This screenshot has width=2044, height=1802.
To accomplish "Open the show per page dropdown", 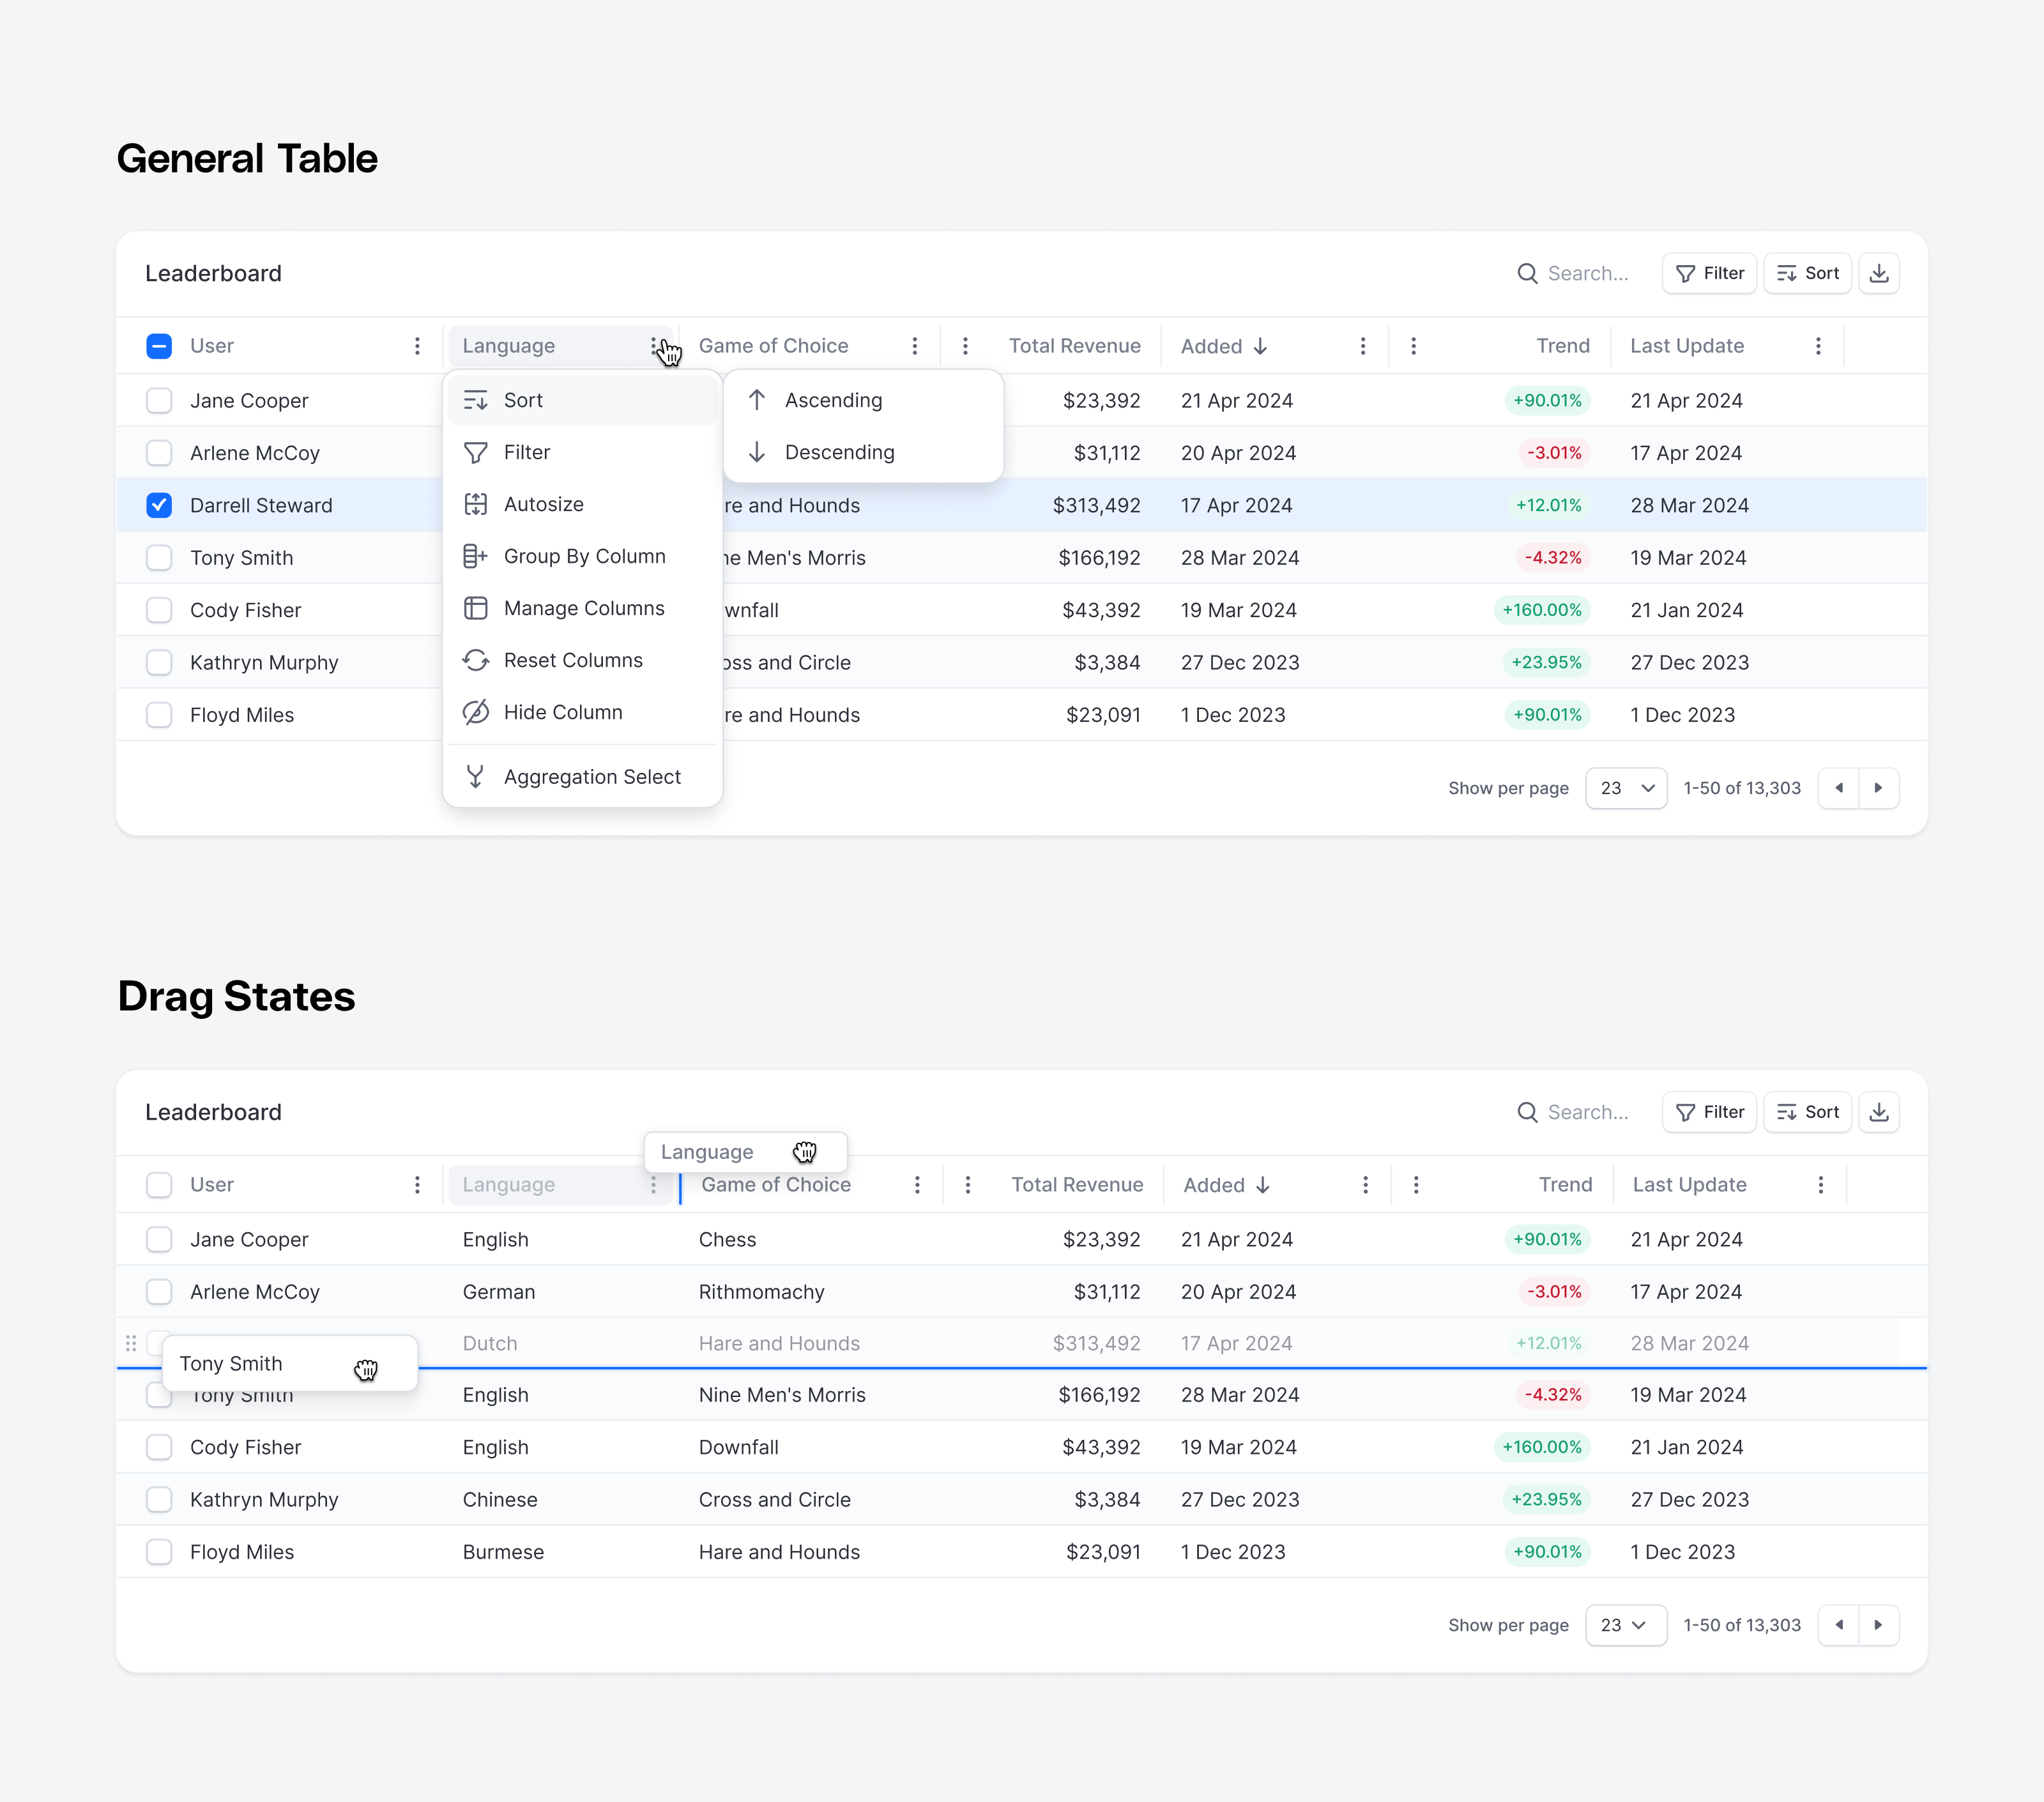I will pos(1626,788).
